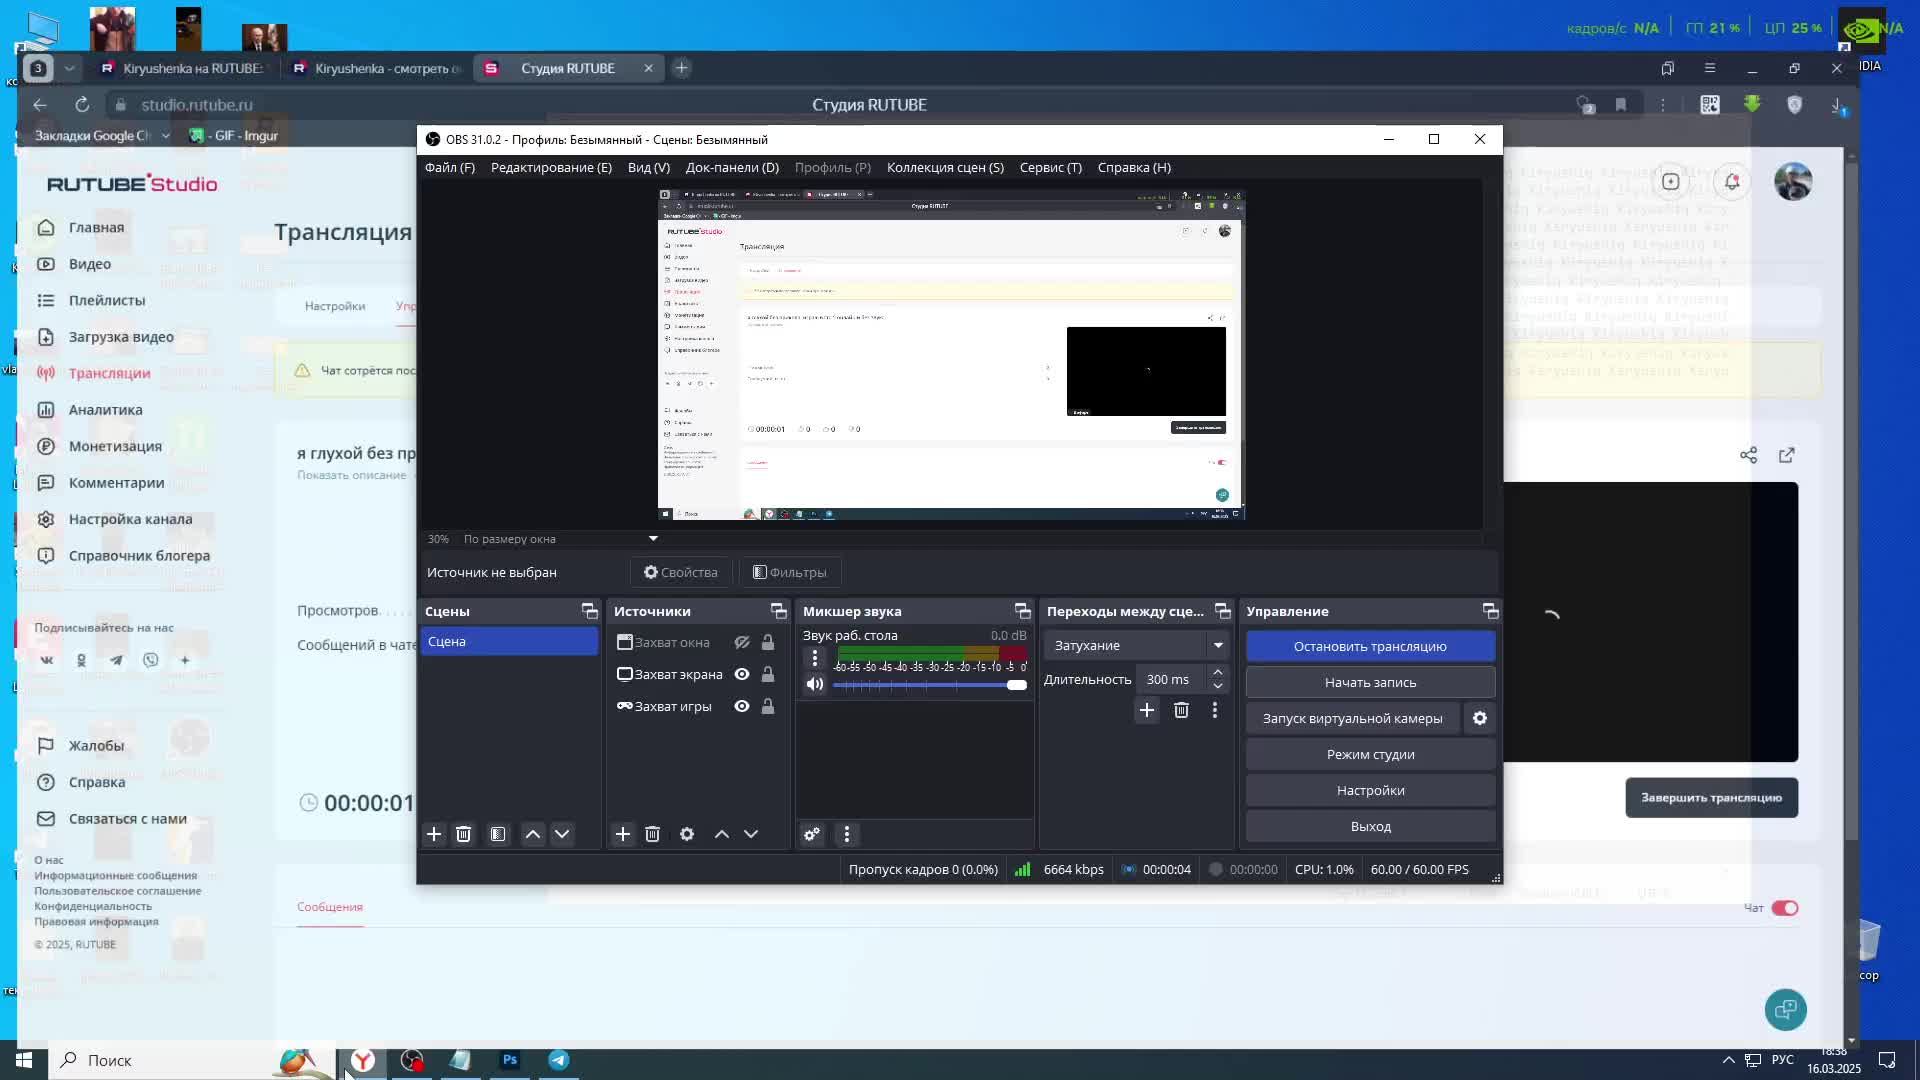This screenshot has width=1920, height=1080.
Task: Move source up arrow in Sources
Action: pyautogui.click(x=721, y=834)
